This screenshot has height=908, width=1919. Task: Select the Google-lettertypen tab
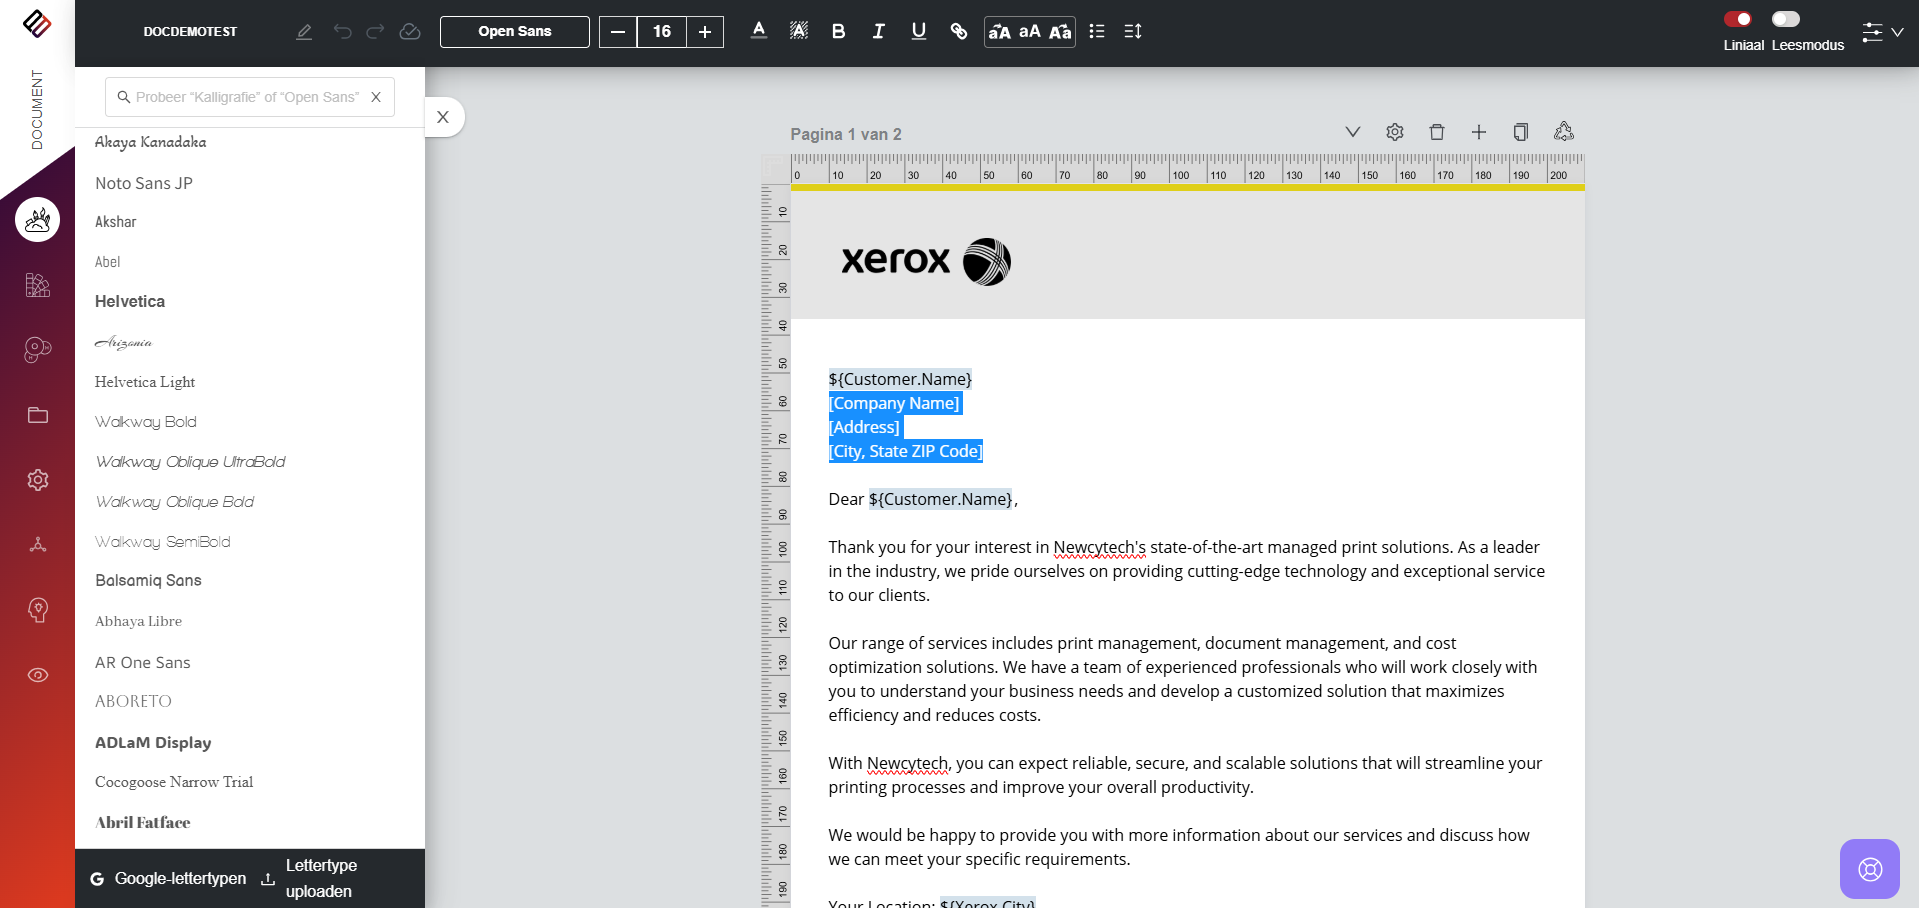pyautogui.click(x=169, y=878)
